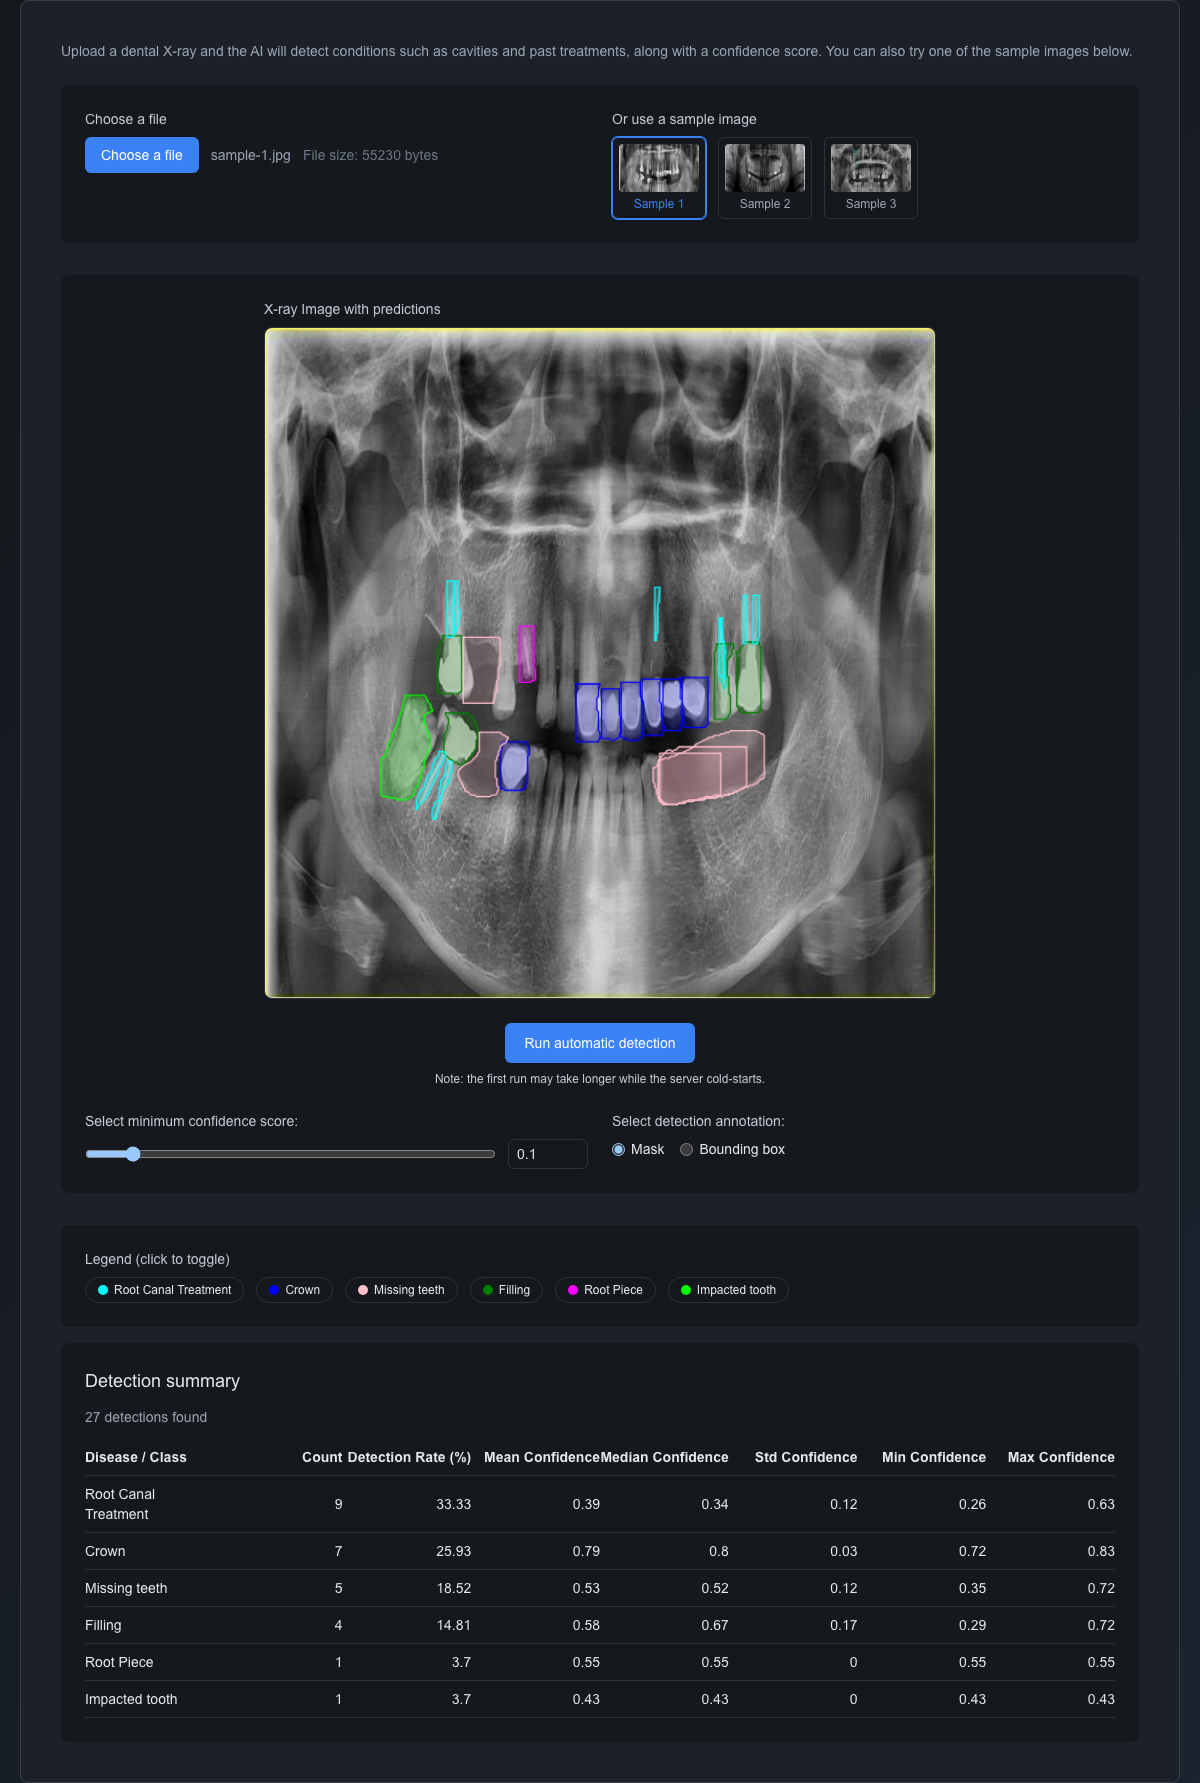Click the File size: 55230 bytes text
The image size is (1200, 1783).
[x=370, y=155]
